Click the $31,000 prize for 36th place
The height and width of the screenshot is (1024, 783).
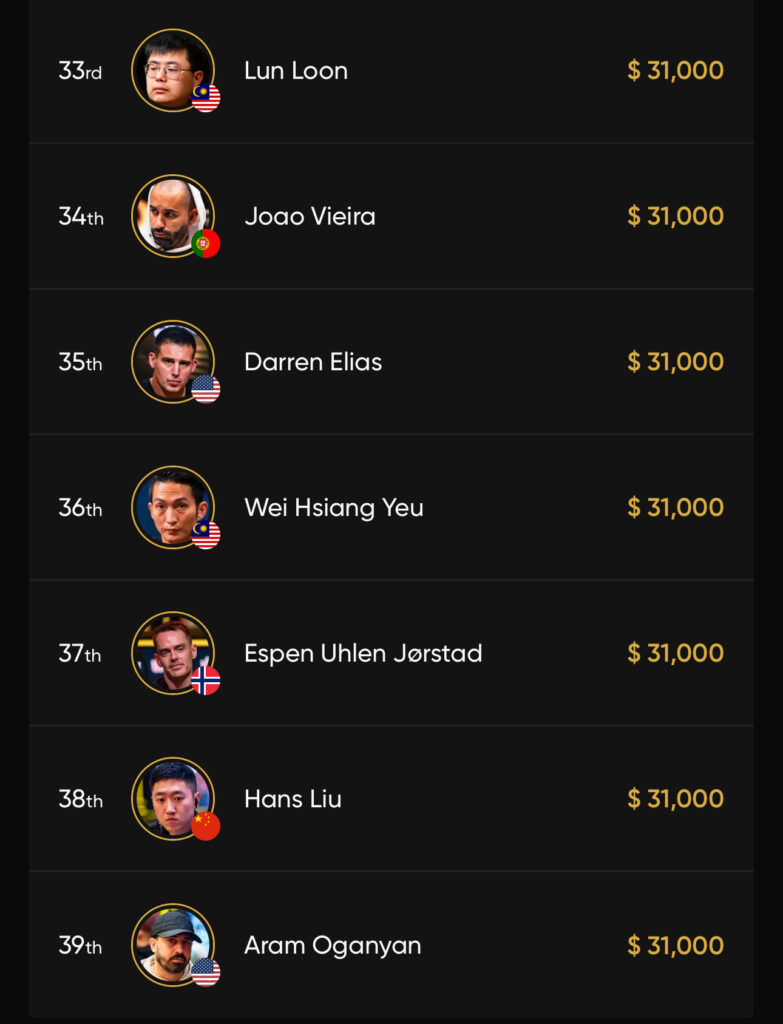click(675, 508)
